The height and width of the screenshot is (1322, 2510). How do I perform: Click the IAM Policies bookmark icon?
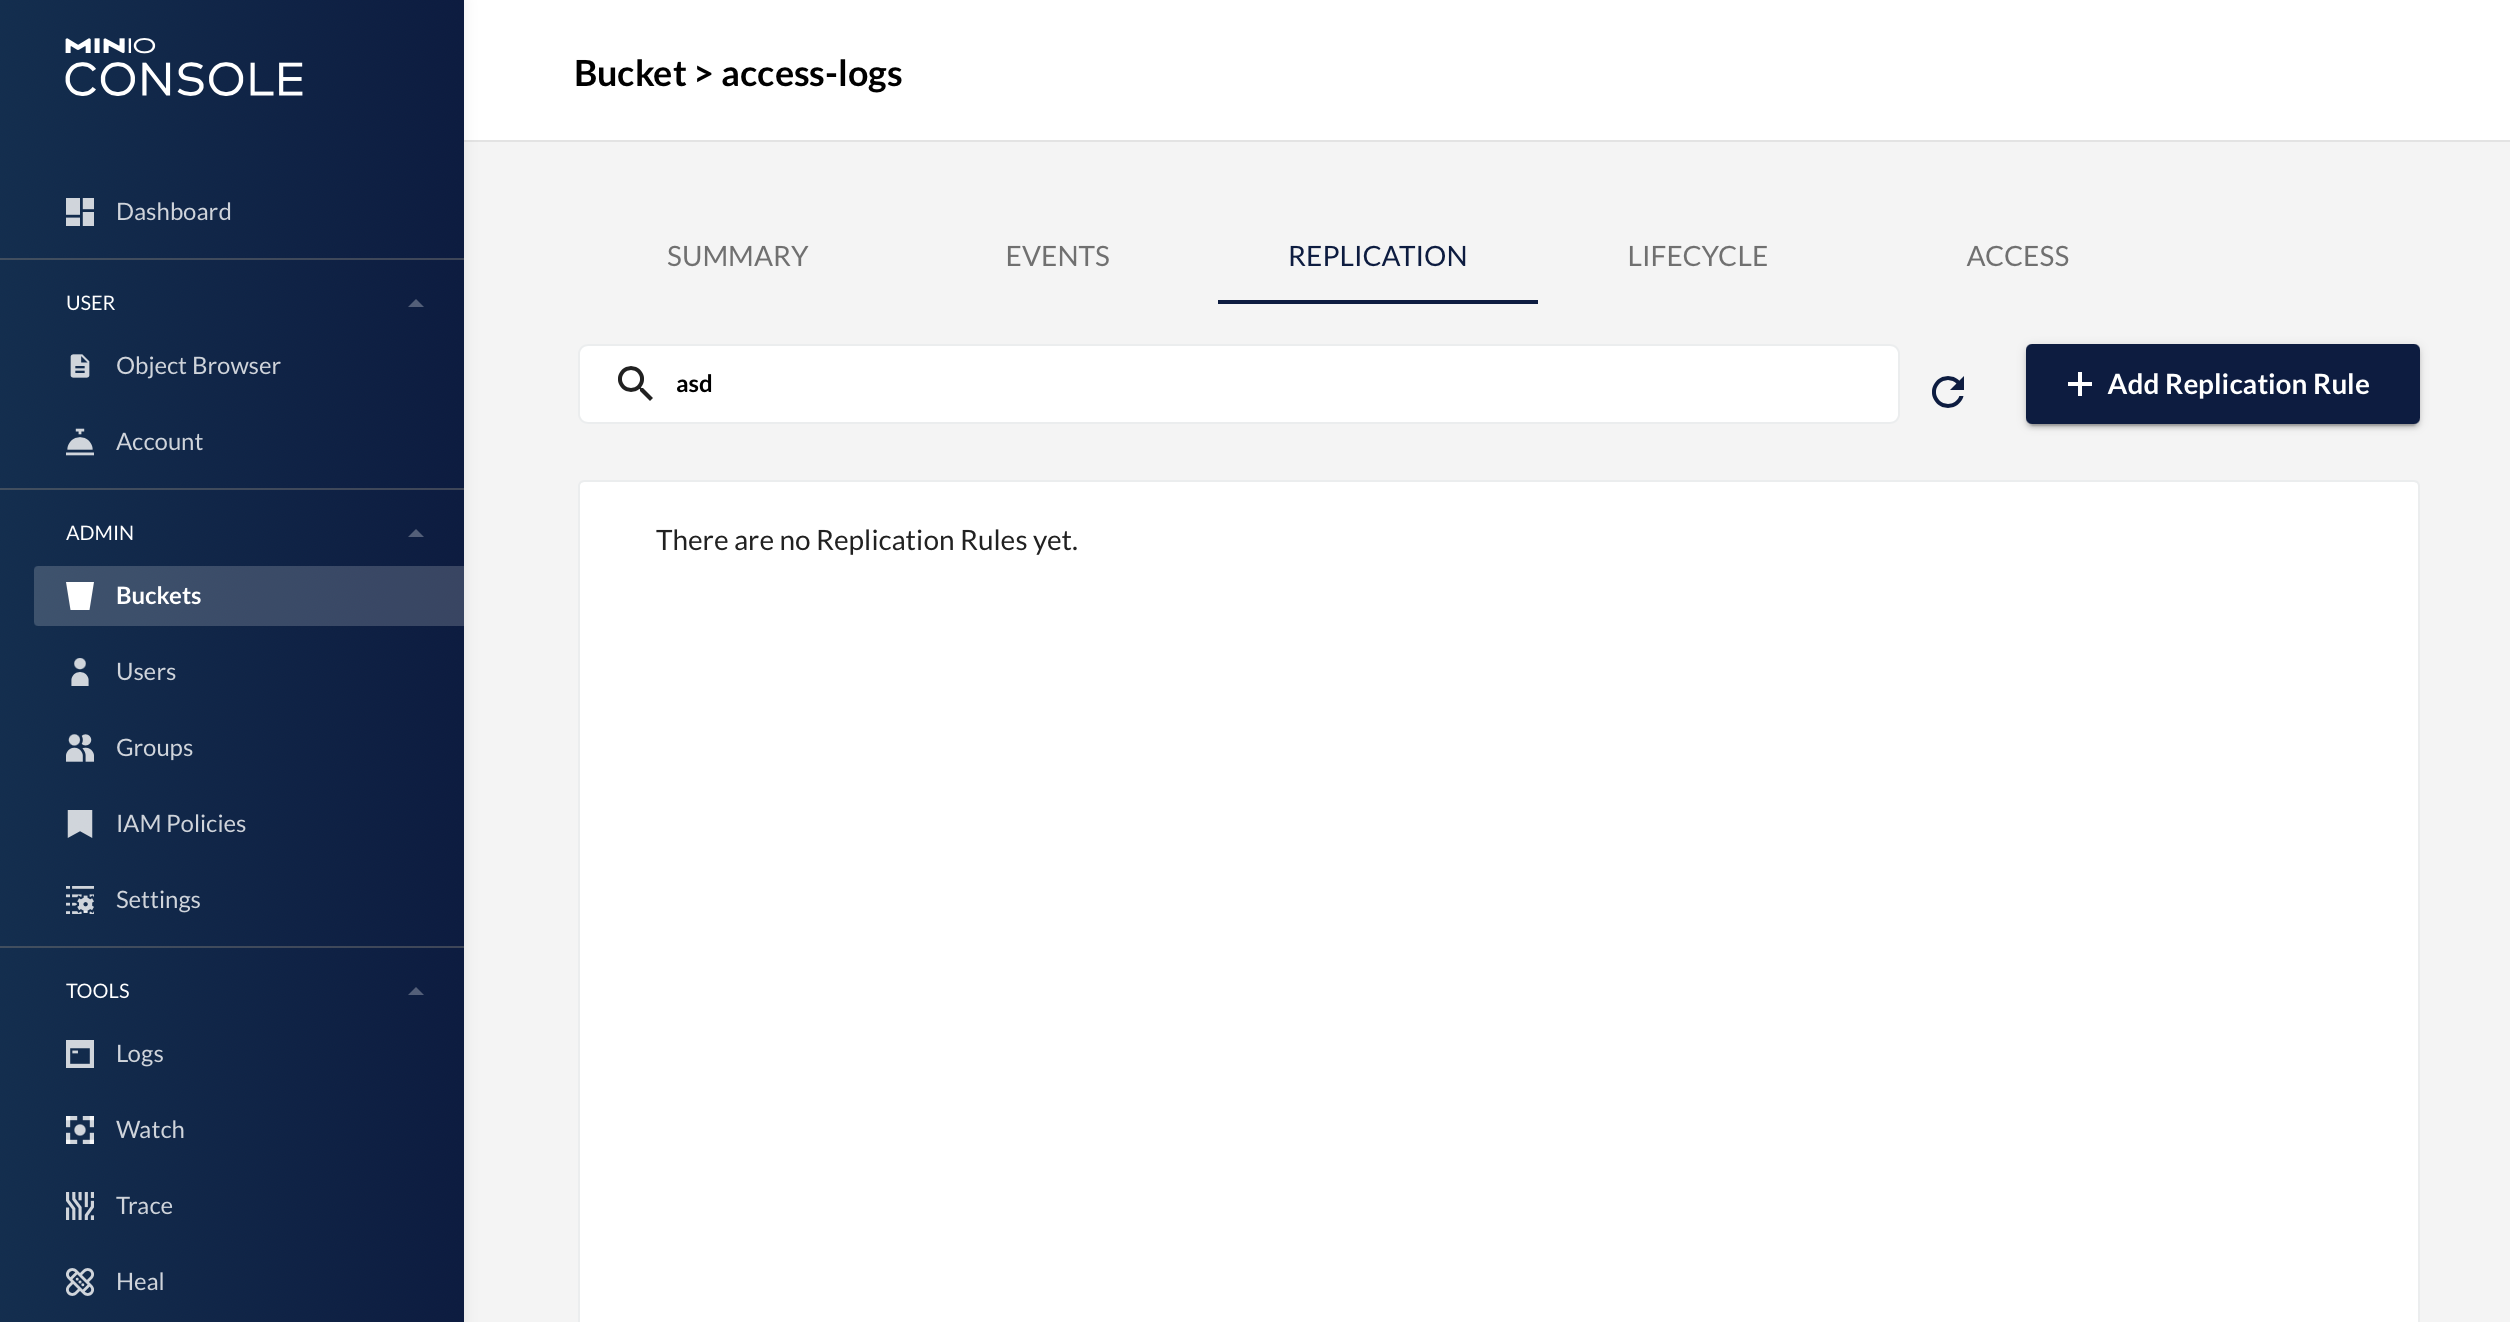pyautogui.click(x=80, y=824)
